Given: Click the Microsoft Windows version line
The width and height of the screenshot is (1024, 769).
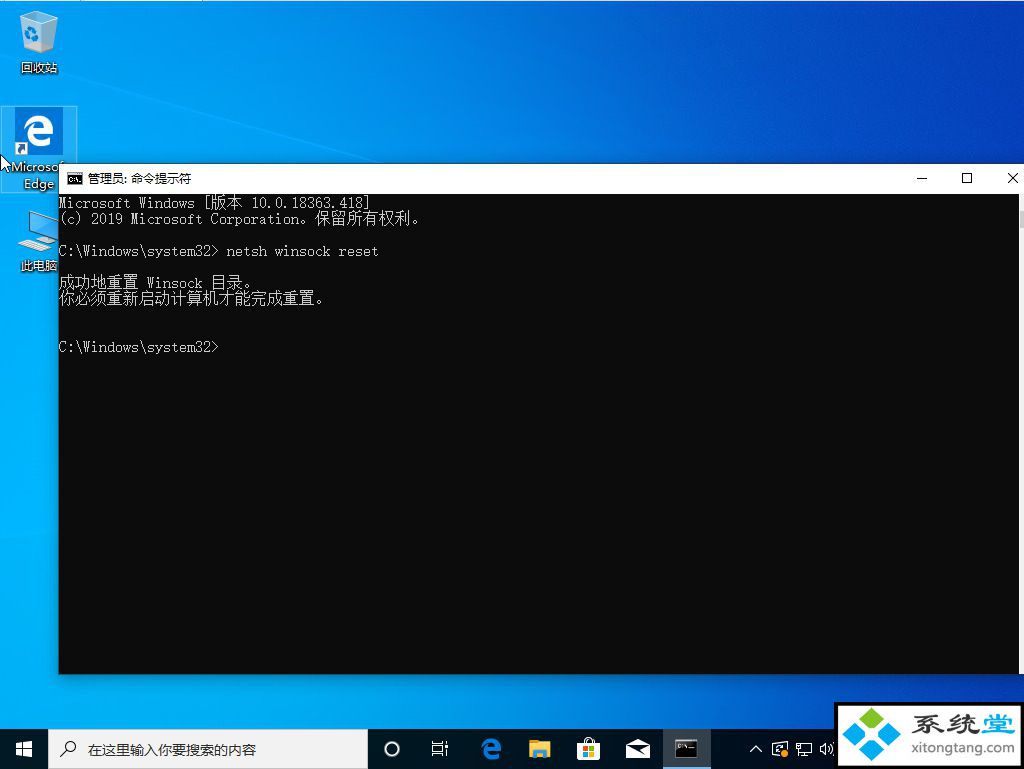Looking at the screenshot, I should coord(214,202).
